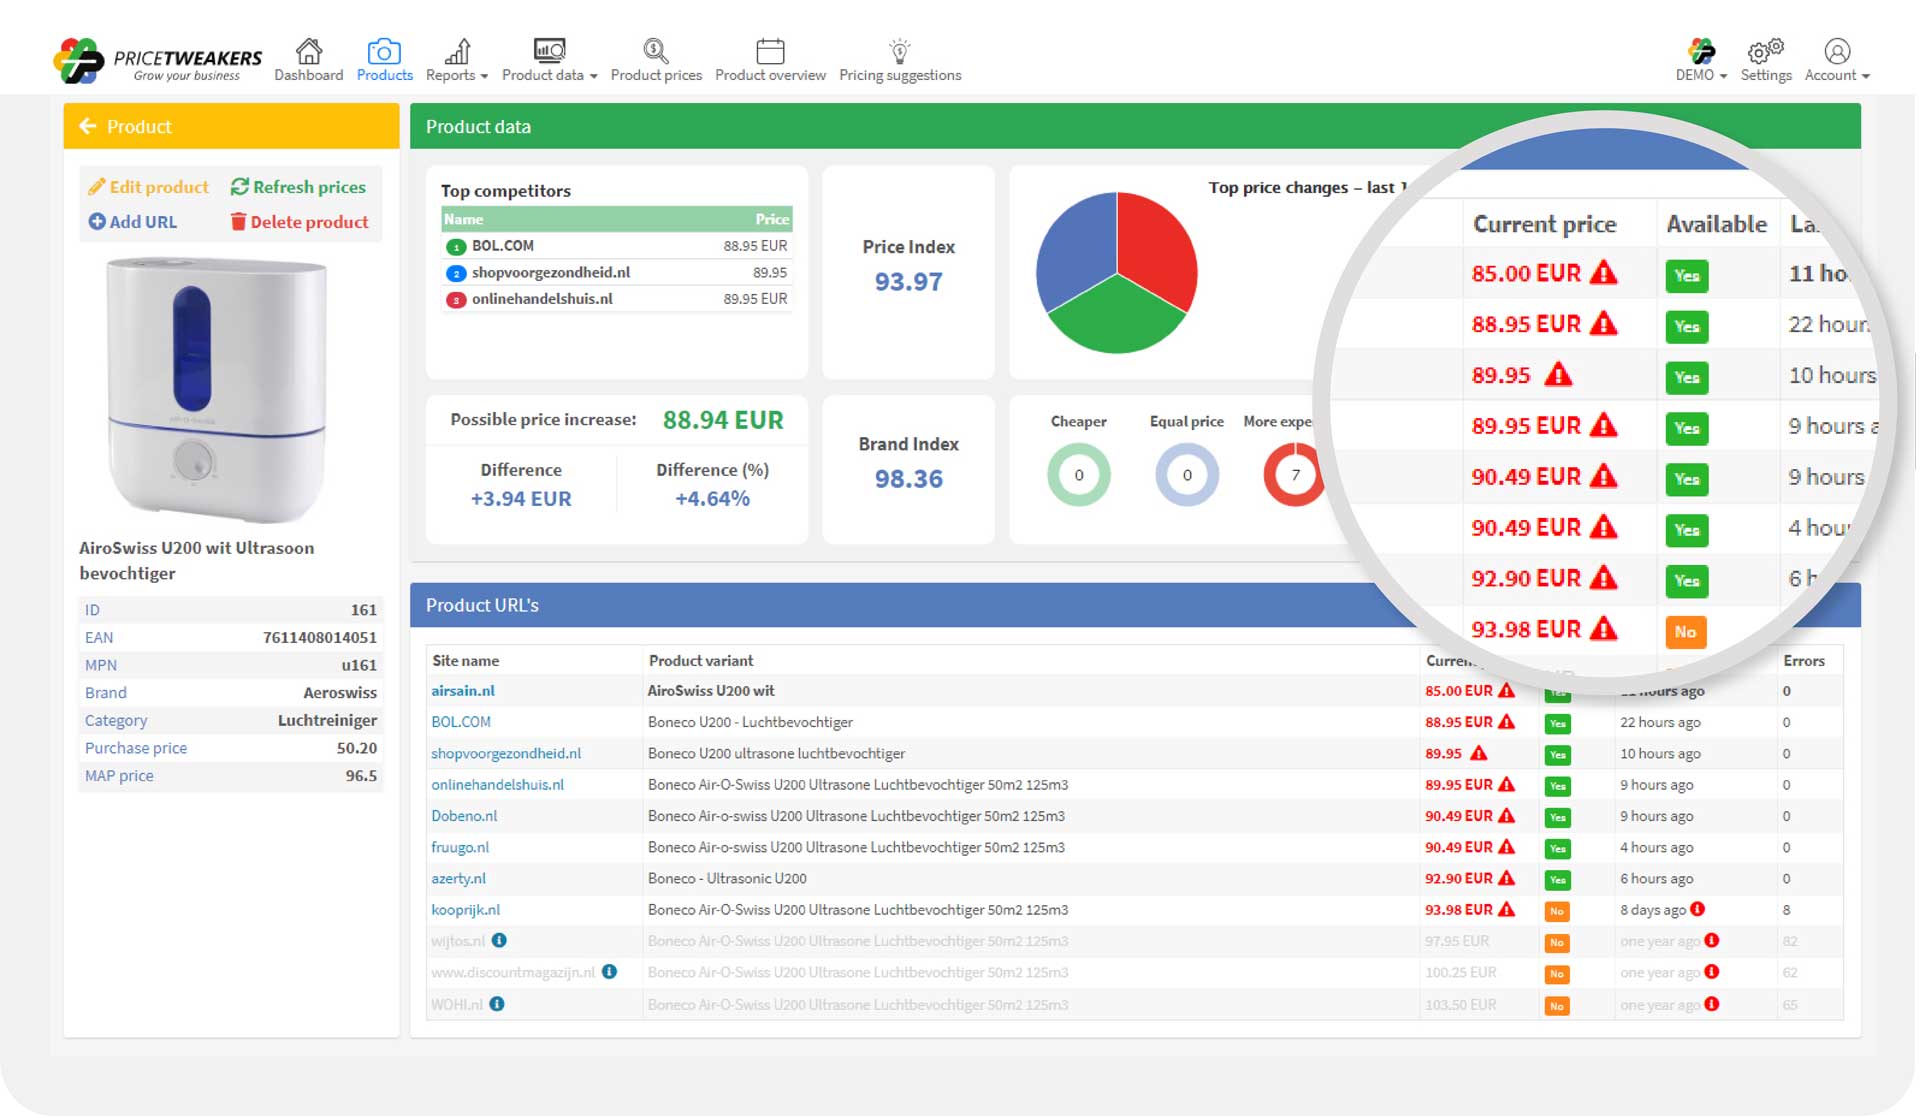The image size is (1920, 1116).
Task: Open Settings gears icon
Action: coord(1765,51)
